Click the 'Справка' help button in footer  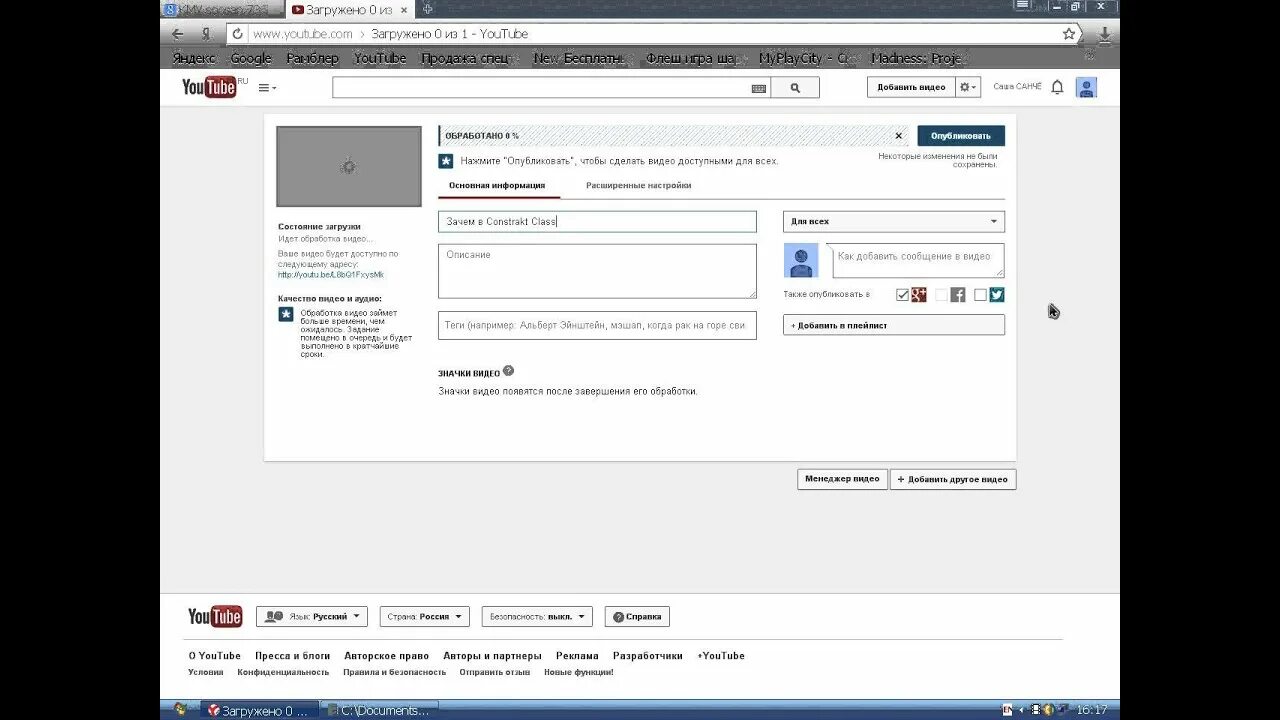tap(637, 617)
